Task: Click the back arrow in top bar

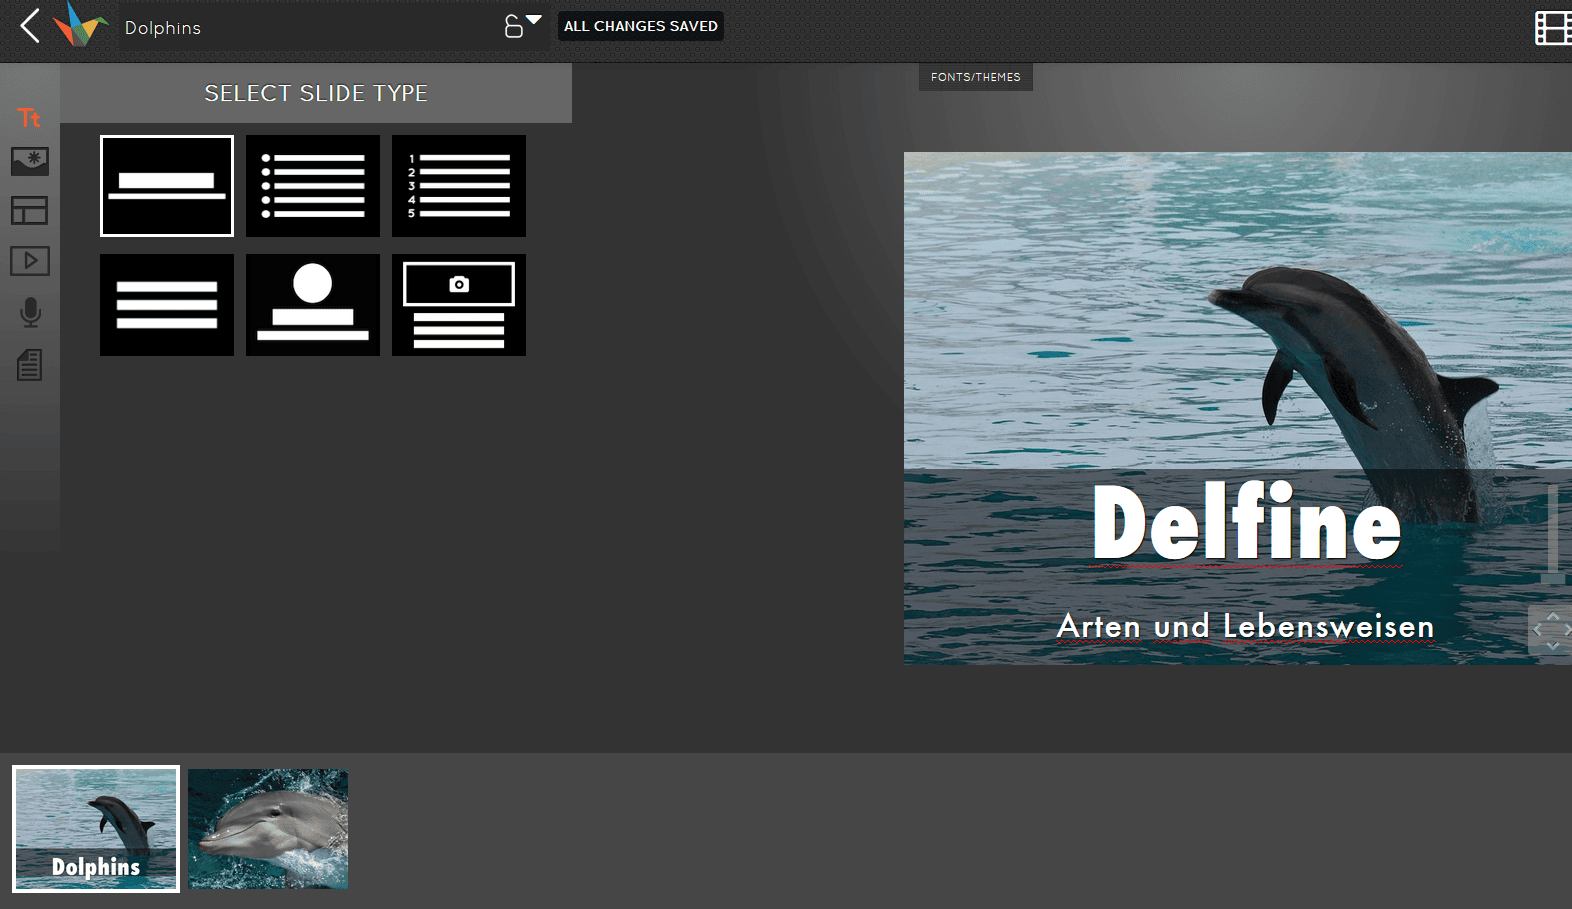Action: (30, 26)
